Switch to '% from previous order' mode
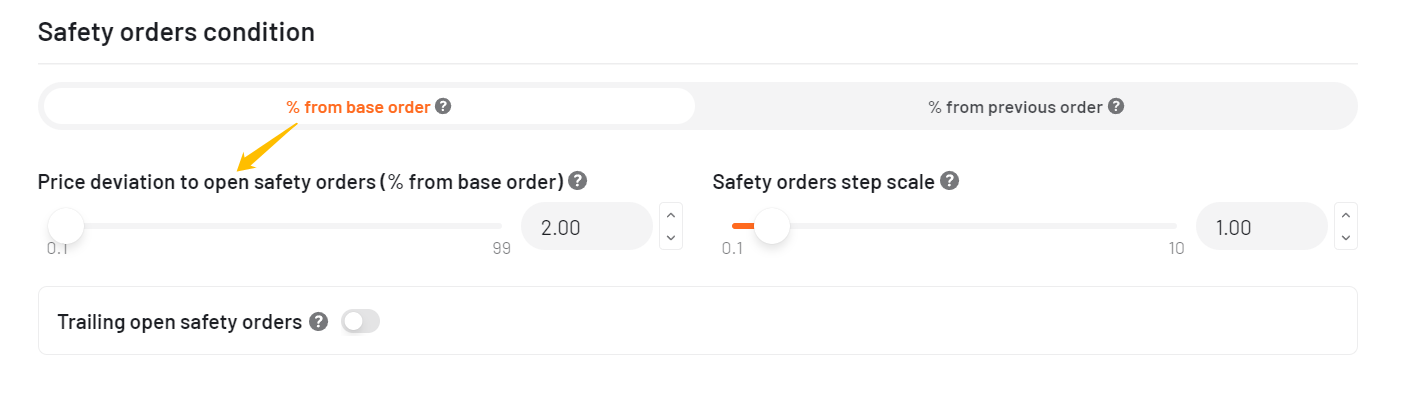 coord(1026,106)
